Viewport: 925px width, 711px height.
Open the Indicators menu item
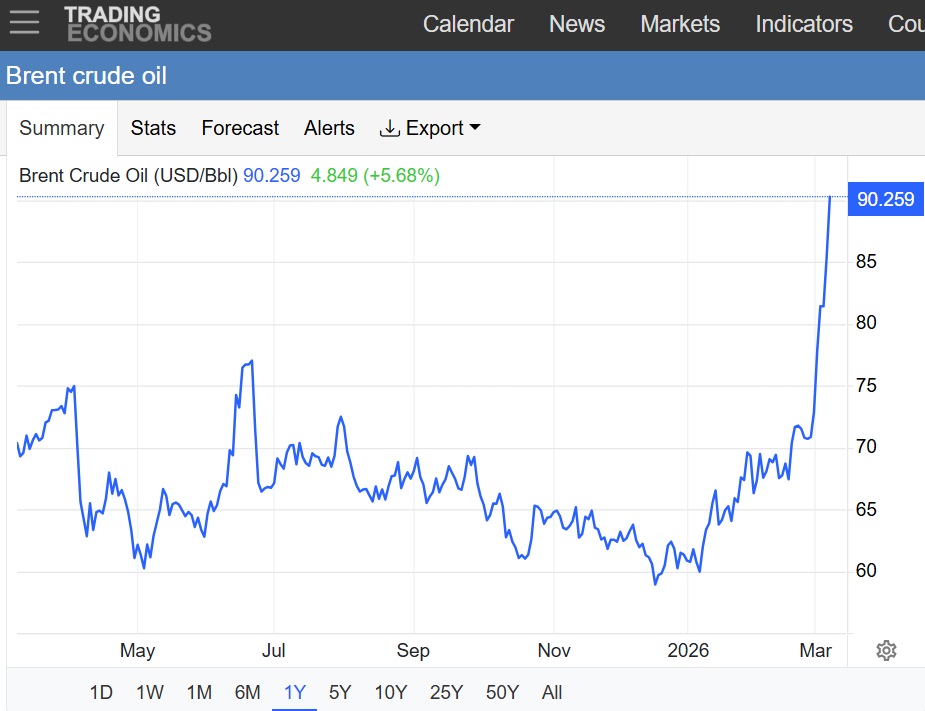pos(804,24)
